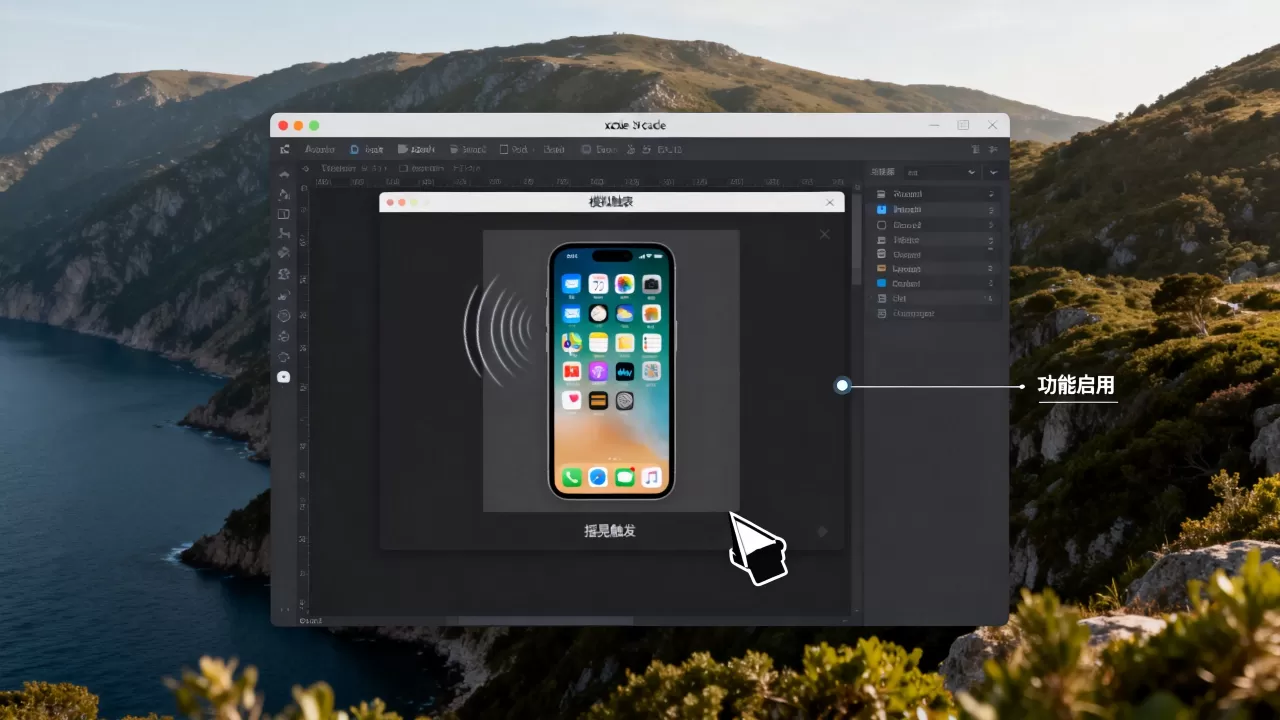Tap the Reminders app icon on the iPhone
Image resolution: width=1280 pixels, height=720 pixels.
(x=651, y=343)
